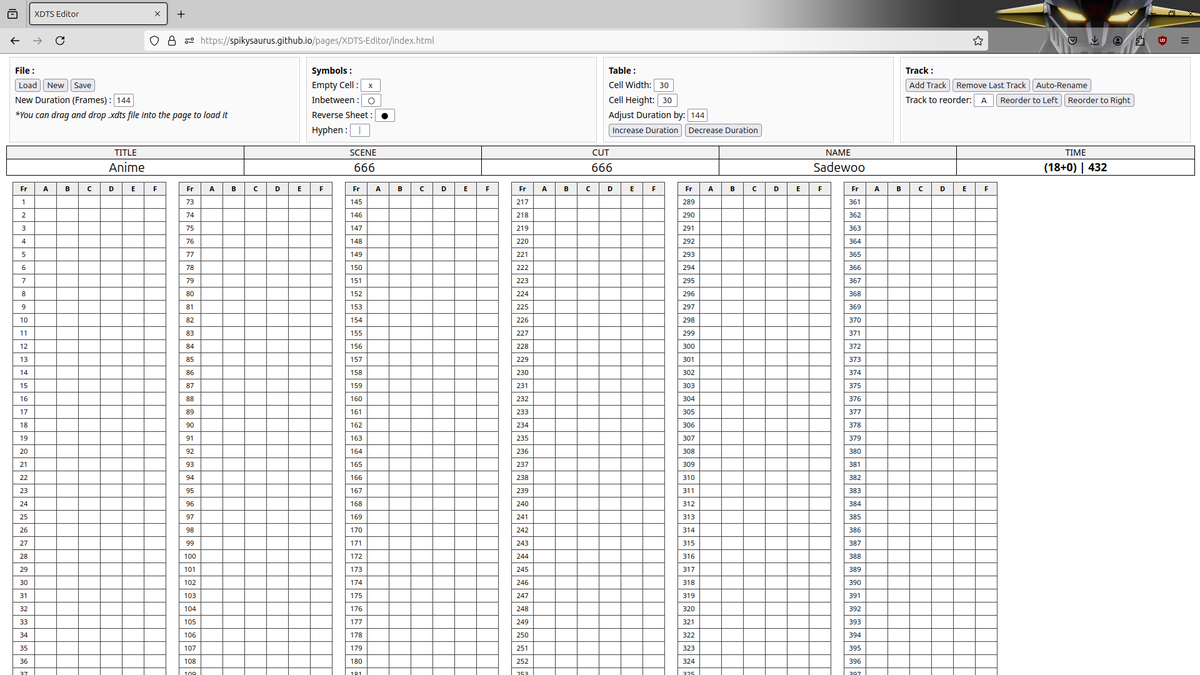Open the uBlock Origin shield icon
This screenshot has height=675, width=1200.
click(1163, 41)
